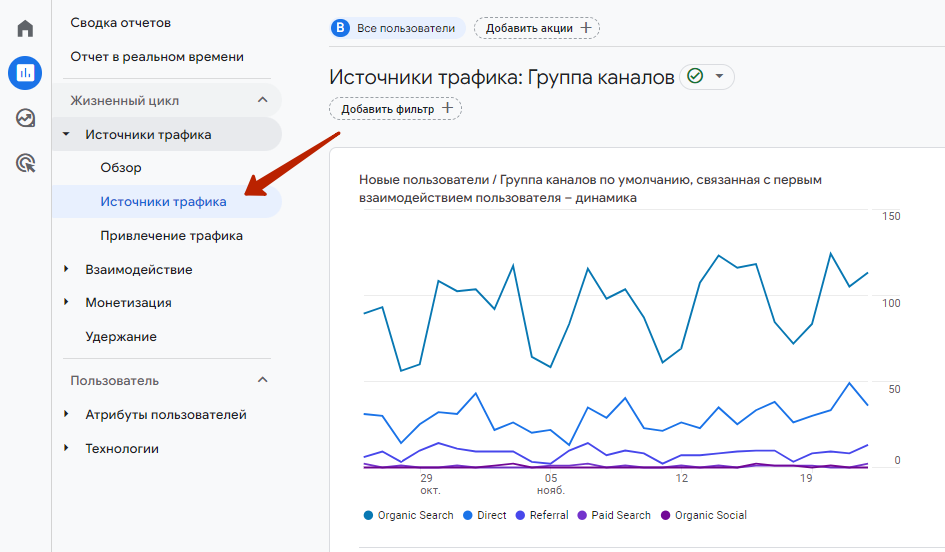This screenshot has width=945, height=552.
Task: Open dropdown arrow beside report title
Action: pyautogui.click(x=719, y=77)
